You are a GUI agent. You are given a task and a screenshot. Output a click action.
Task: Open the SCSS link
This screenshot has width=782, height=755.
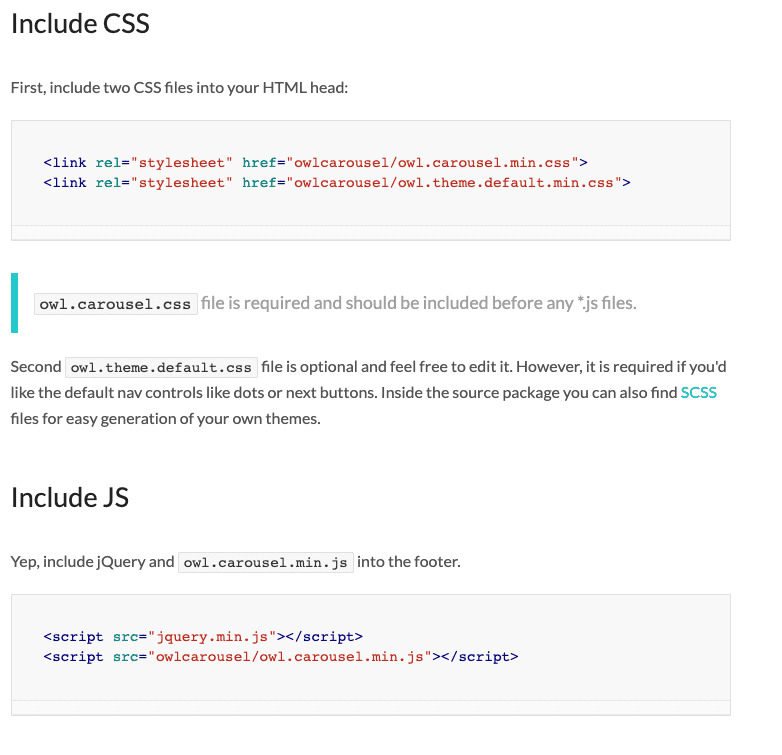tap(698, 392)
